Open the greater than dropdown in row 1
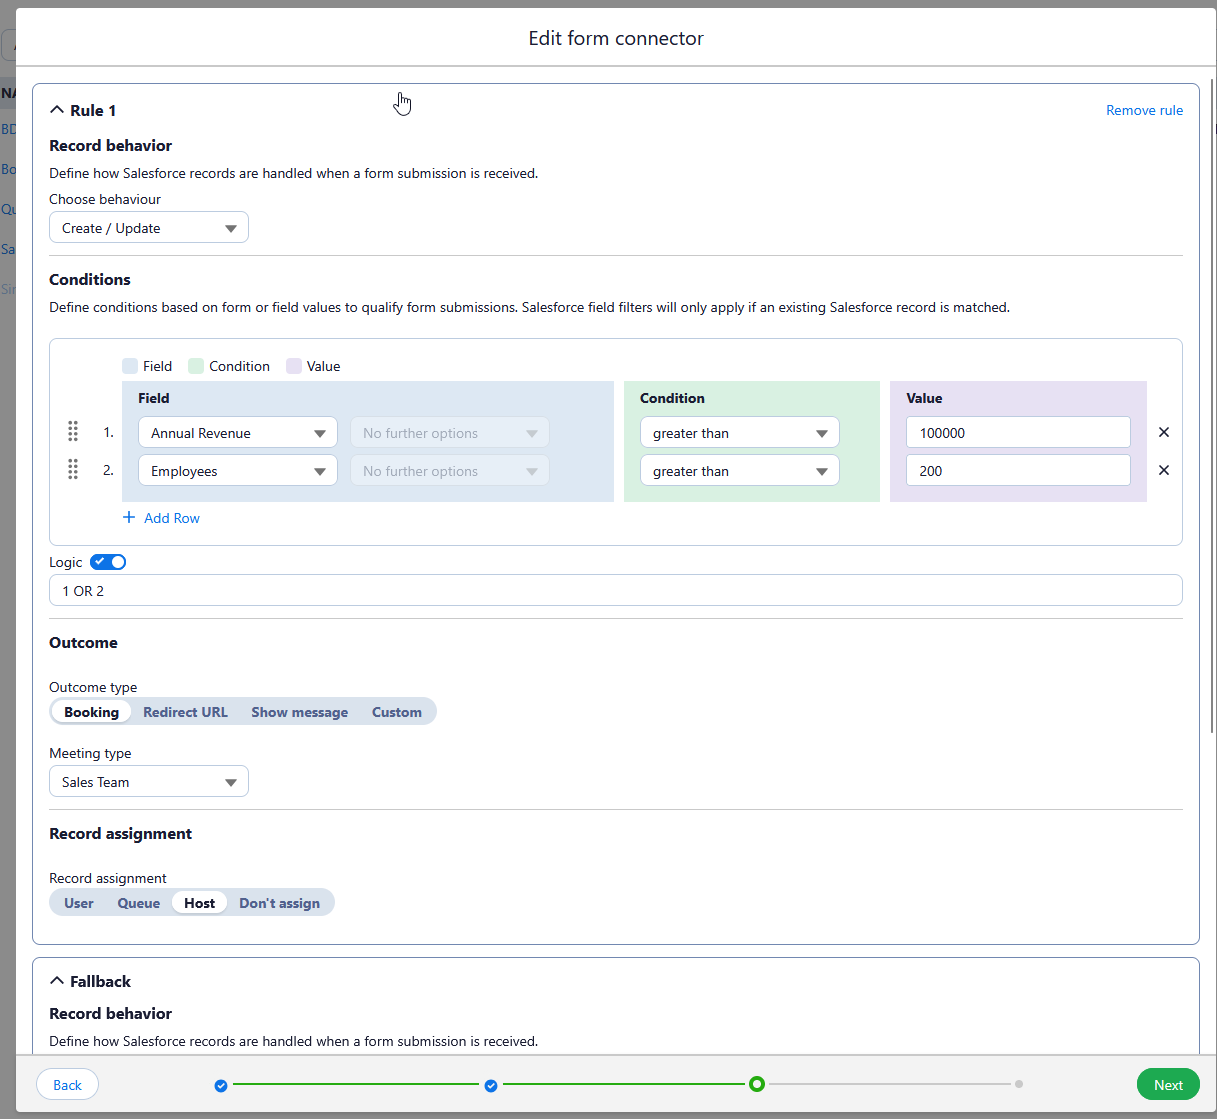Viewport: 1217px width, 1119px height. coord(740,433)
